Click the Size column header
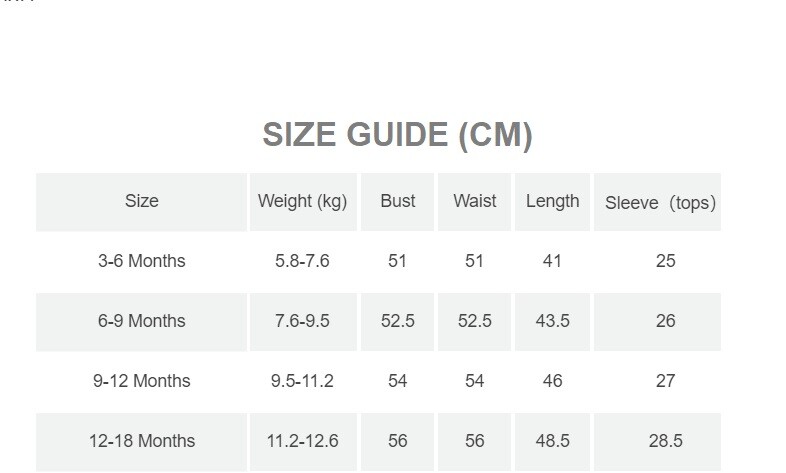 click(x=141, y=201)
